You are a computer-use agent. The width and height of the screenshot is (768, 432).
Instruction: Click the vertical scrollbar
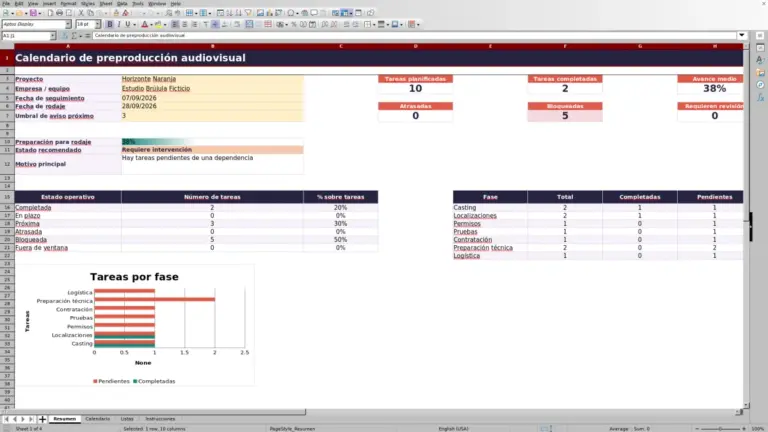tap(746, 225)
